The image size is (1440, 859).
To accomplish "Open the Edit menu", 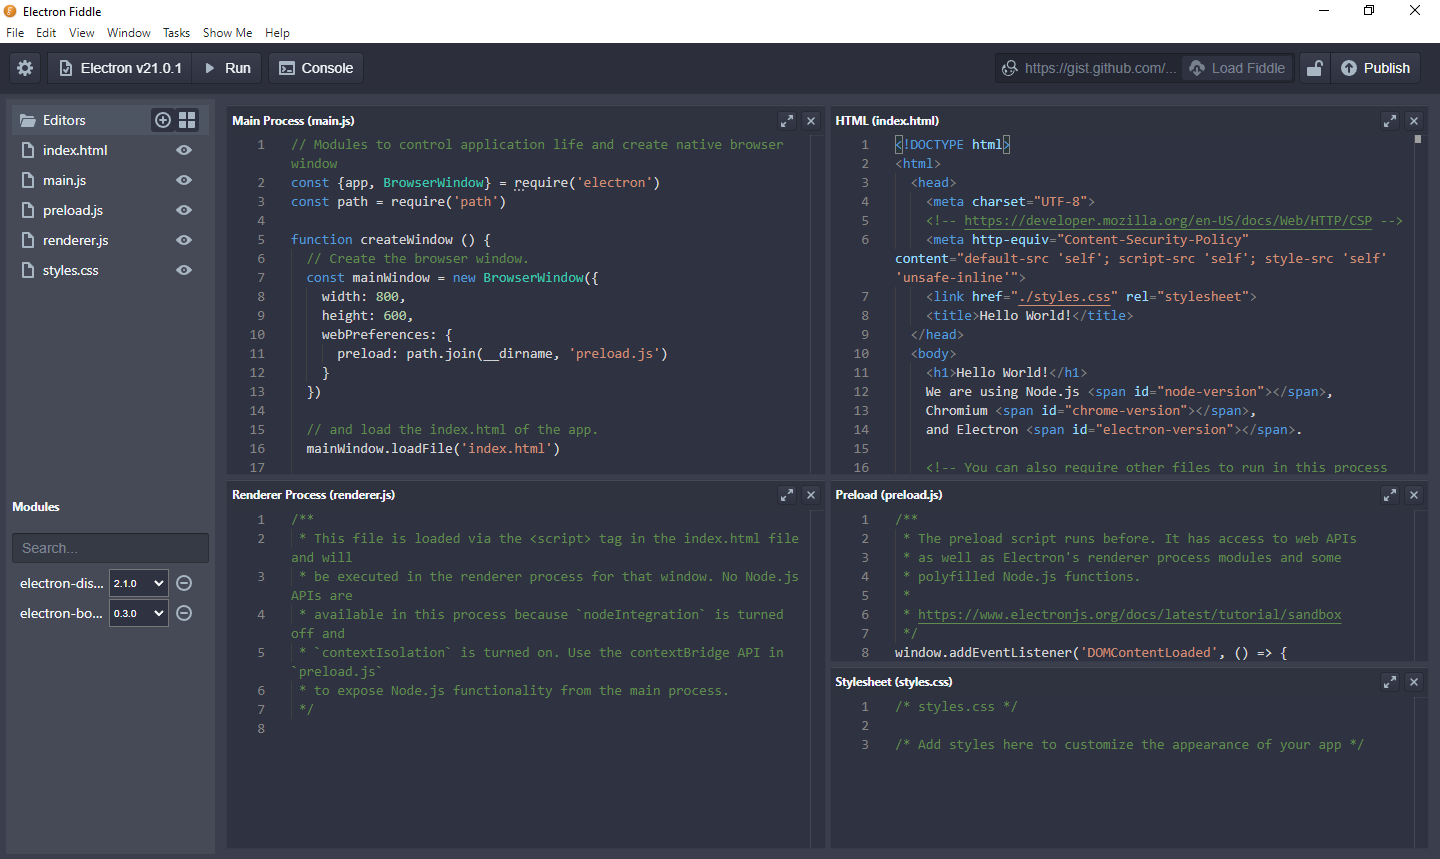I will 46,33.
